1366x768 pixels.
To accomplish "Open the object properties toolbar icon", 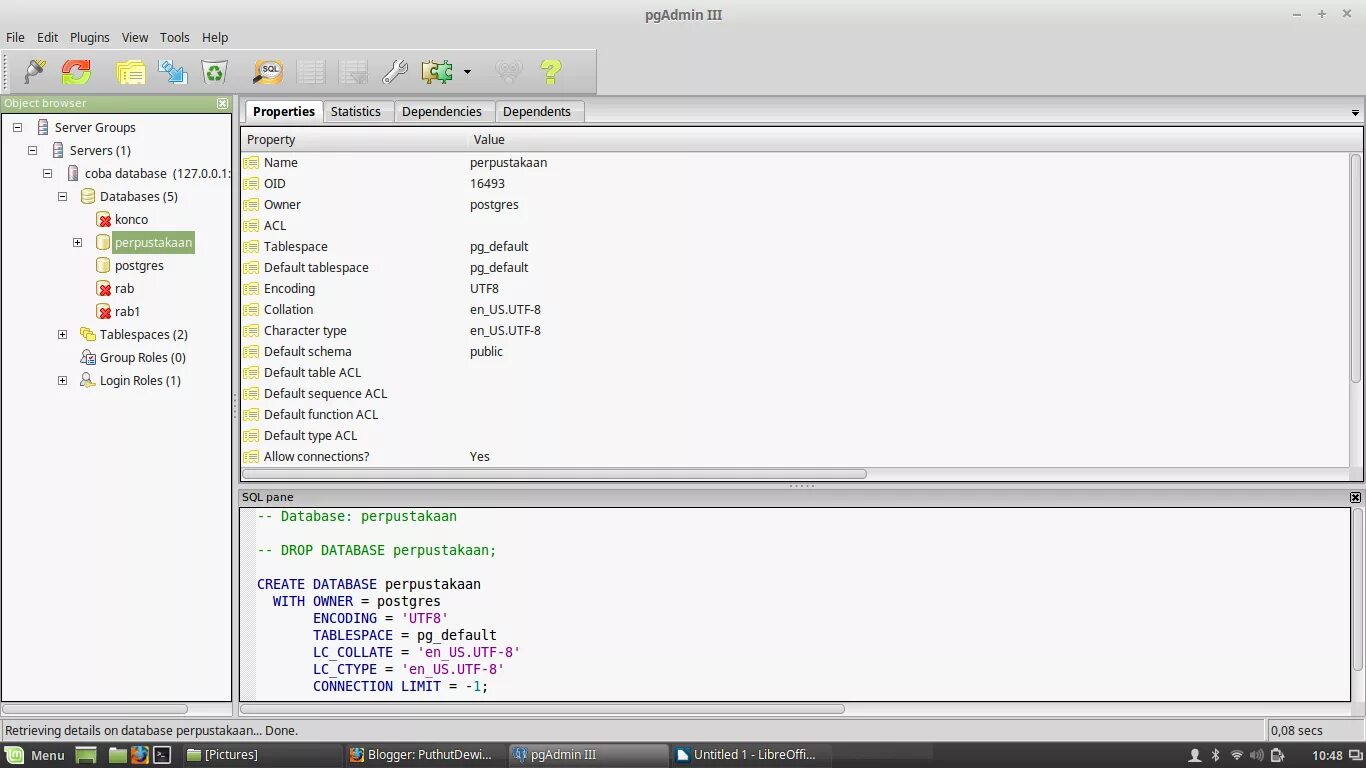I will (131, 71).
